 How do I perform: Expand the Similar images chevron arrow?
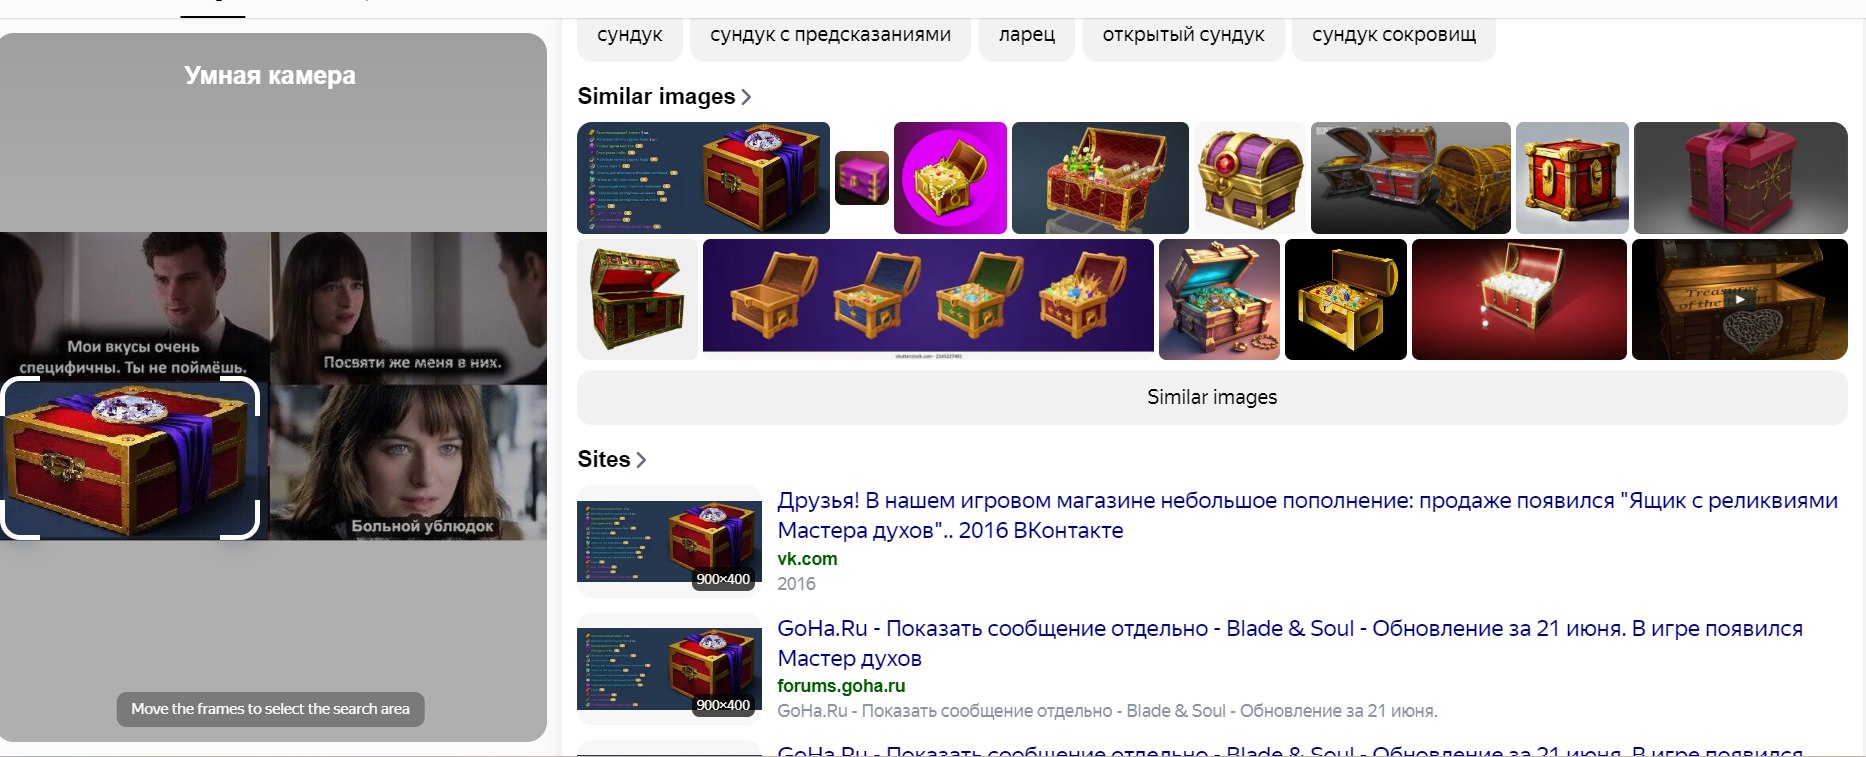(x=746, y=97)
